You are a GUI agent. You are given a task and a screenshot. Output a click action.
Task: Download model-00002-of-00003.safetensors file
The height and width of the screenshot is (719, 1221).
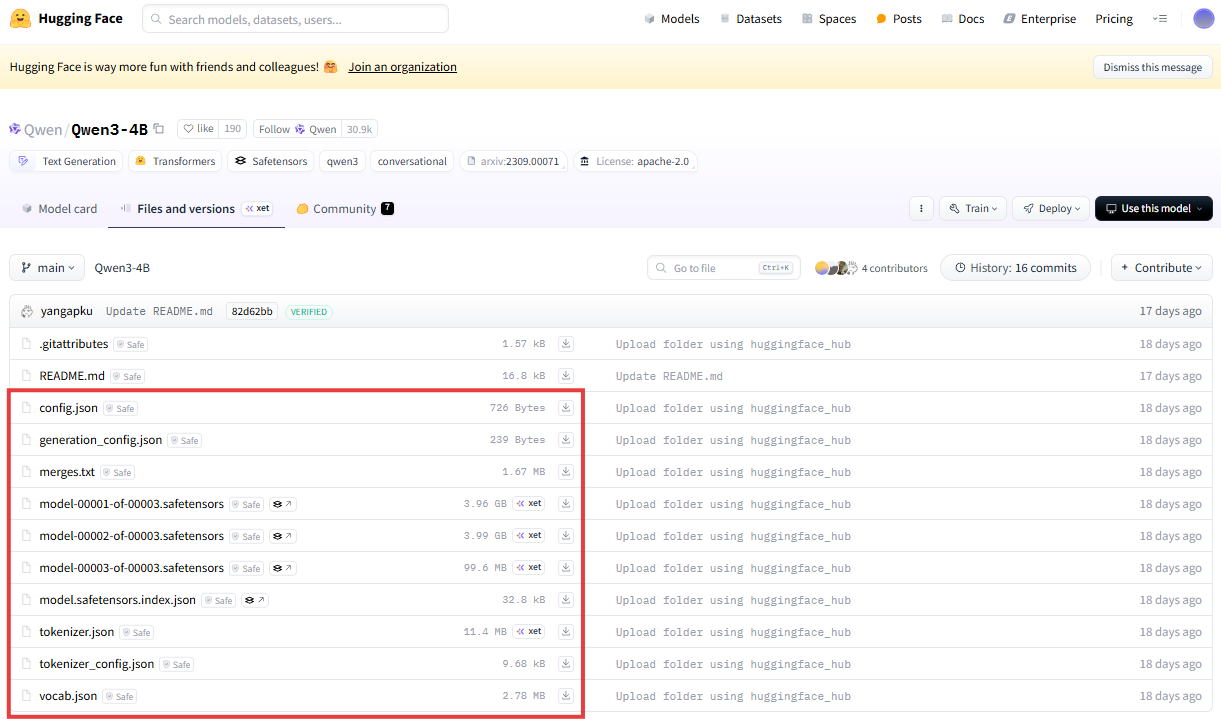pos(565,536)
